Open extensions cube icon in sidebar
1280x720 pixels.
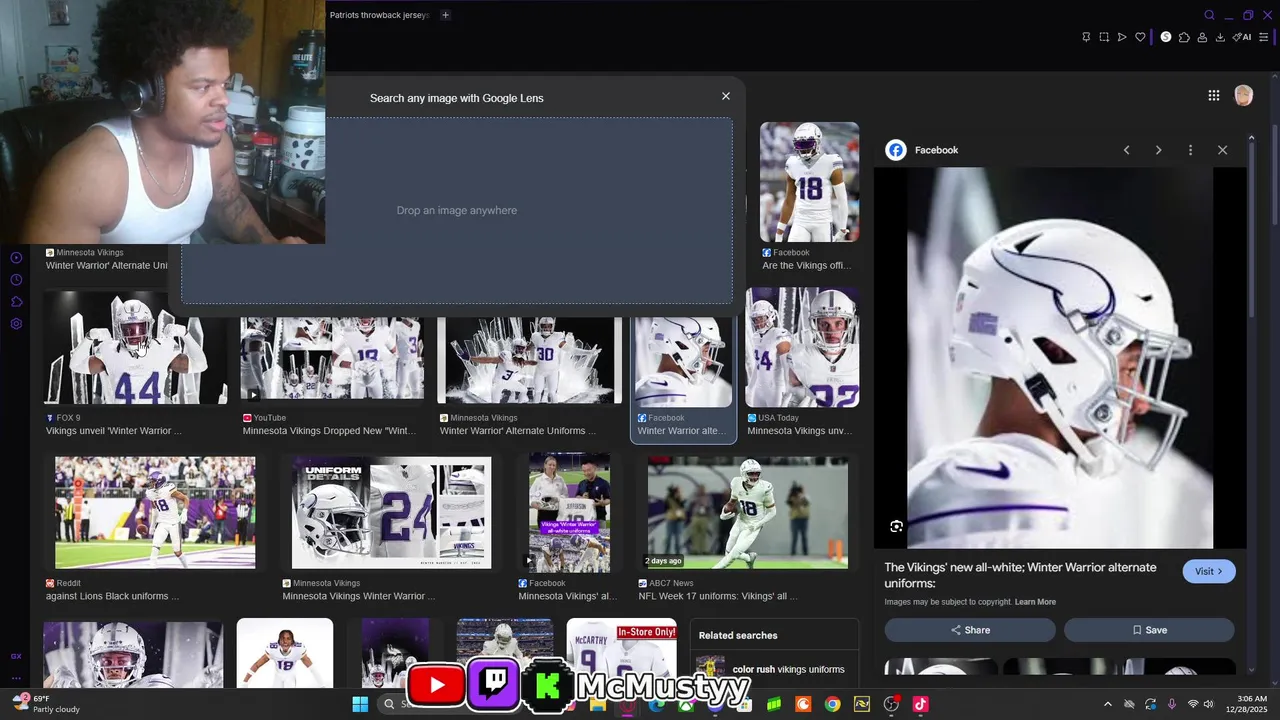[16, 302]
